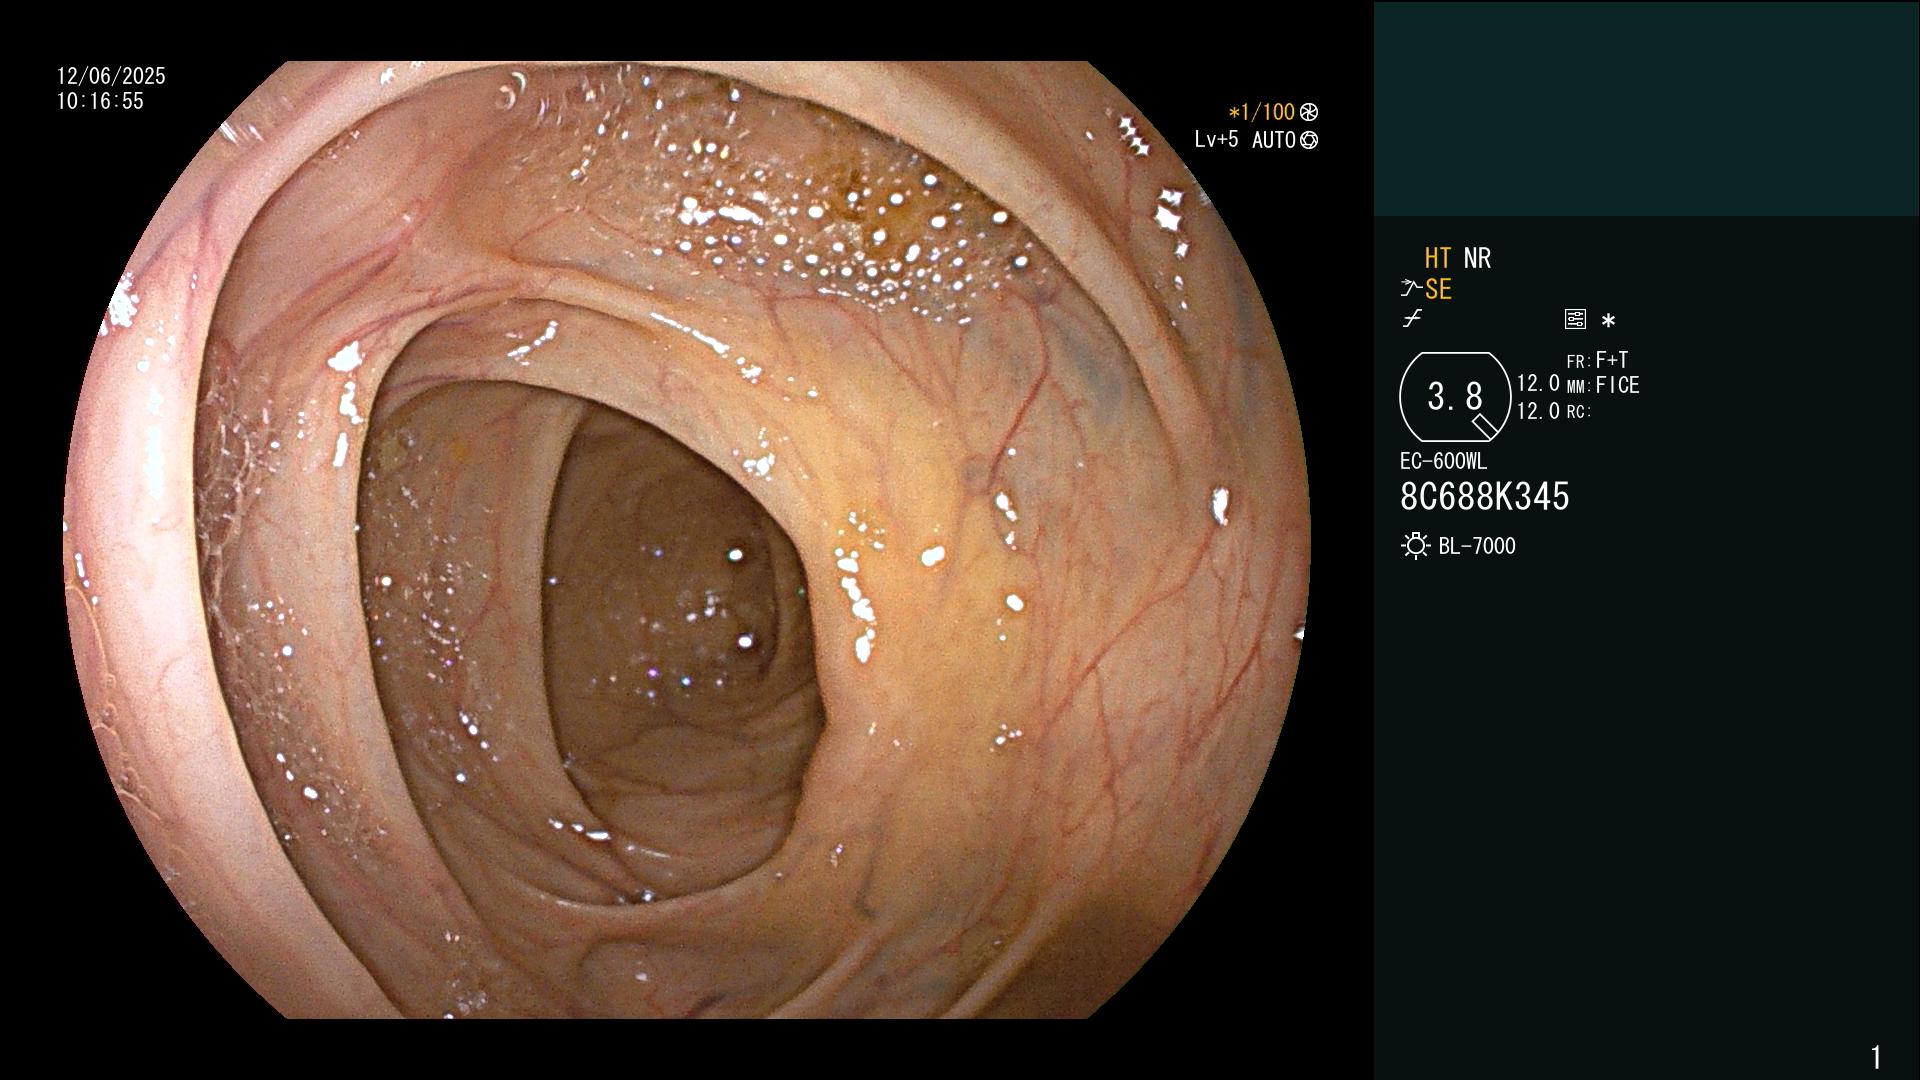This screenshot has height=1080, width=1920.
Task: Click the 12.0 value beside RC
Action: tap(1538, 411)
